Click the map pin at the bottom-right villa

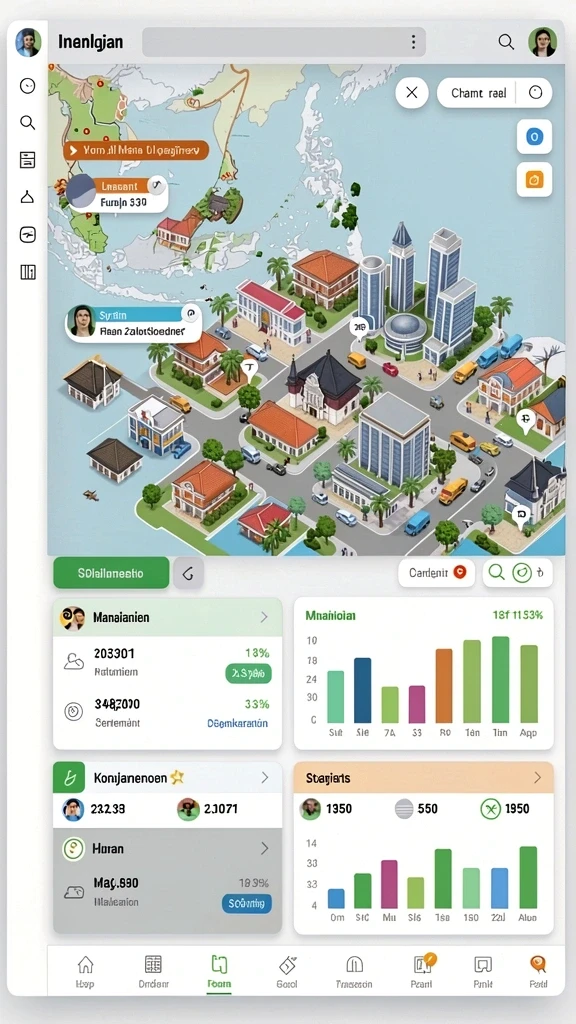[x=520, y=516]
